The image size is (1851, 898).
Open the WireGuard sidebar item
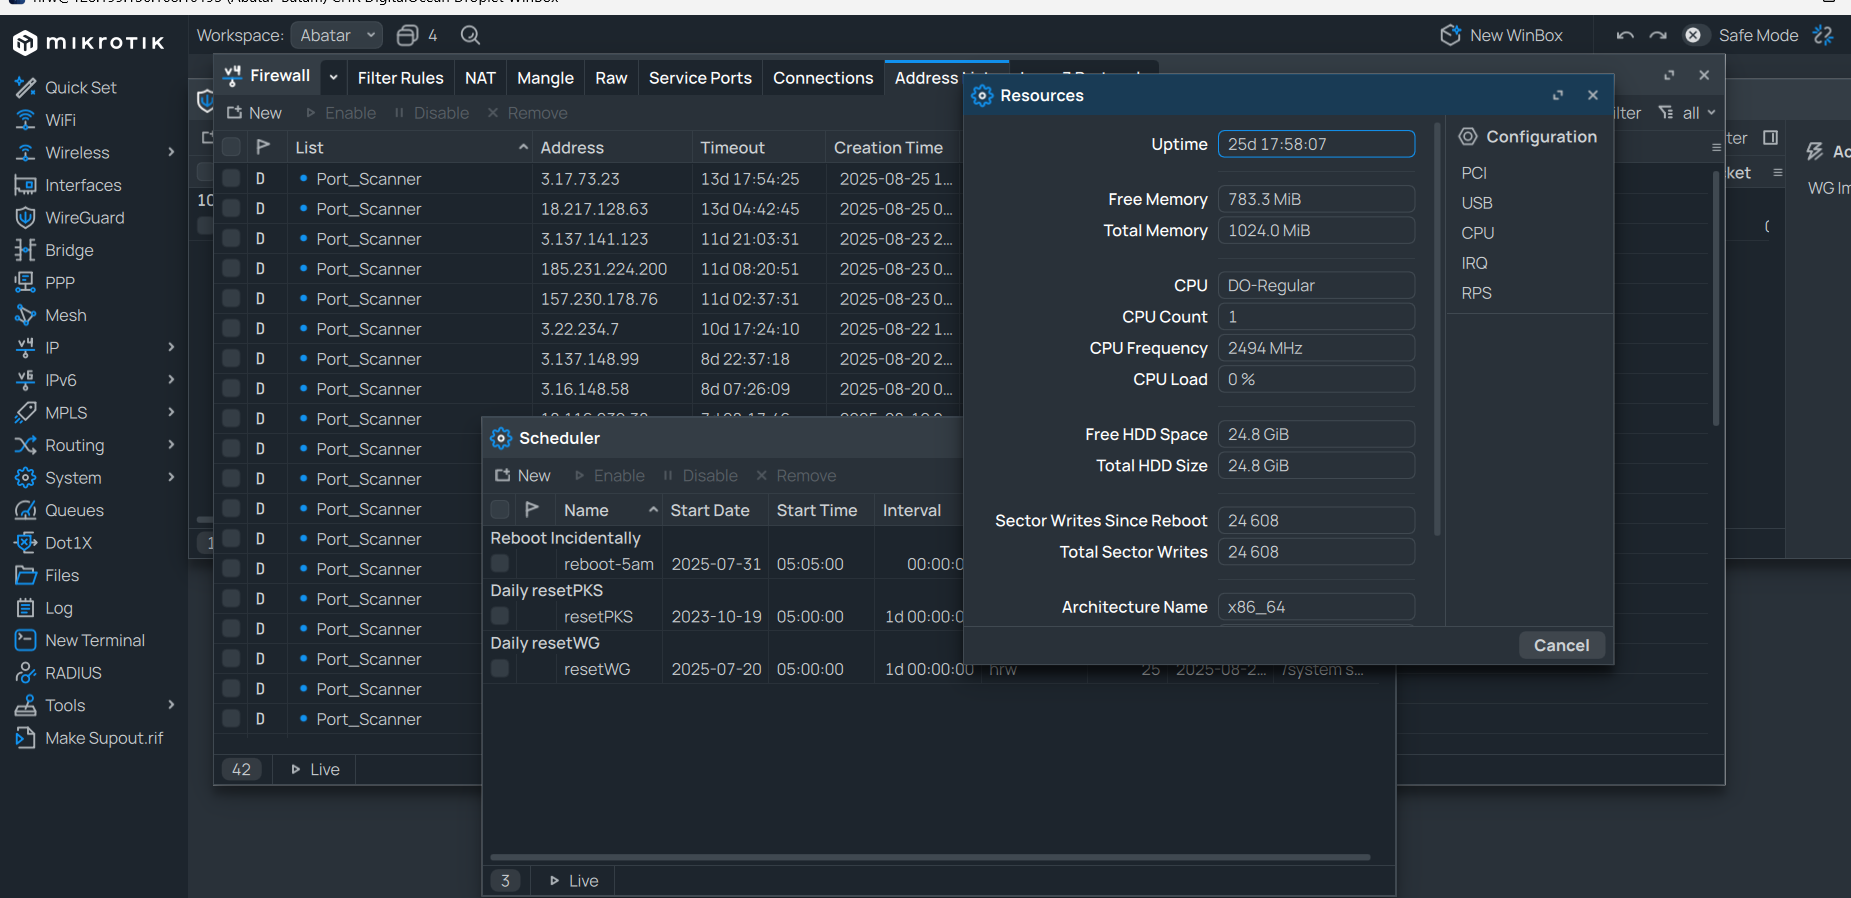coord(84,218)
